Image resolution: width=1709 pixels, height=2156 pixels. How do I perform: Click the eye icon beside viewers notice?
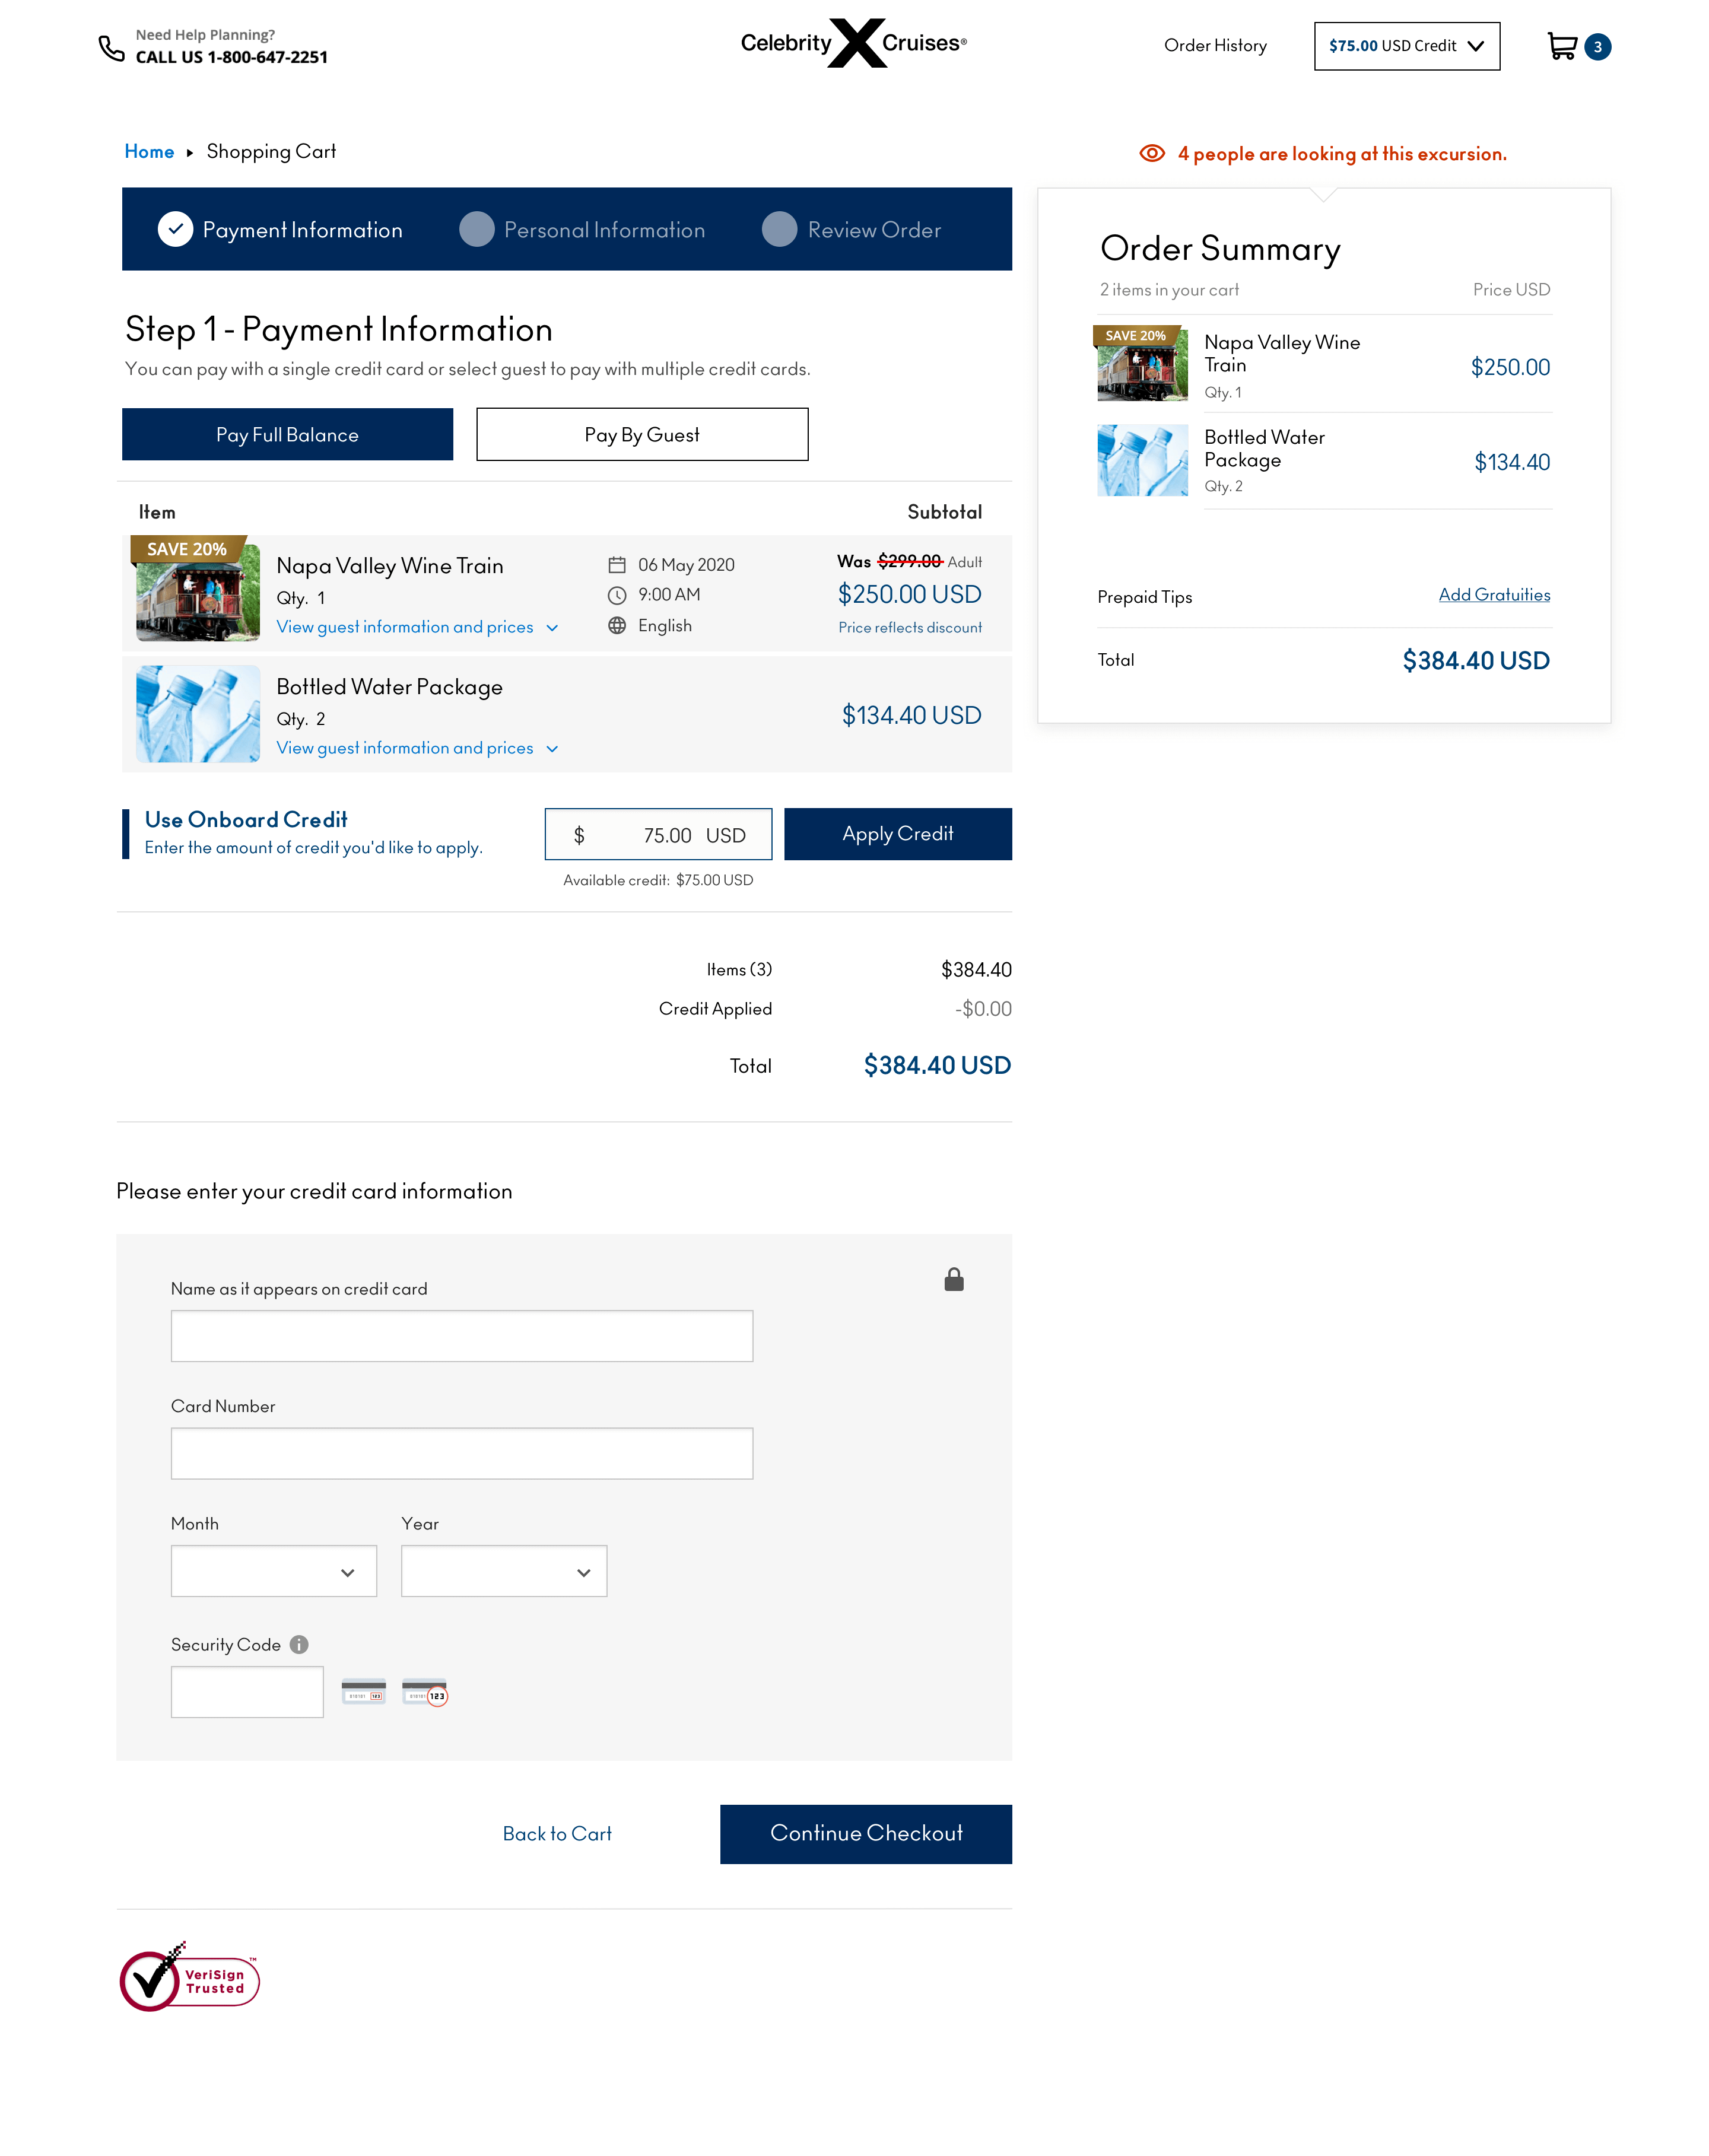pos(1152,153)
